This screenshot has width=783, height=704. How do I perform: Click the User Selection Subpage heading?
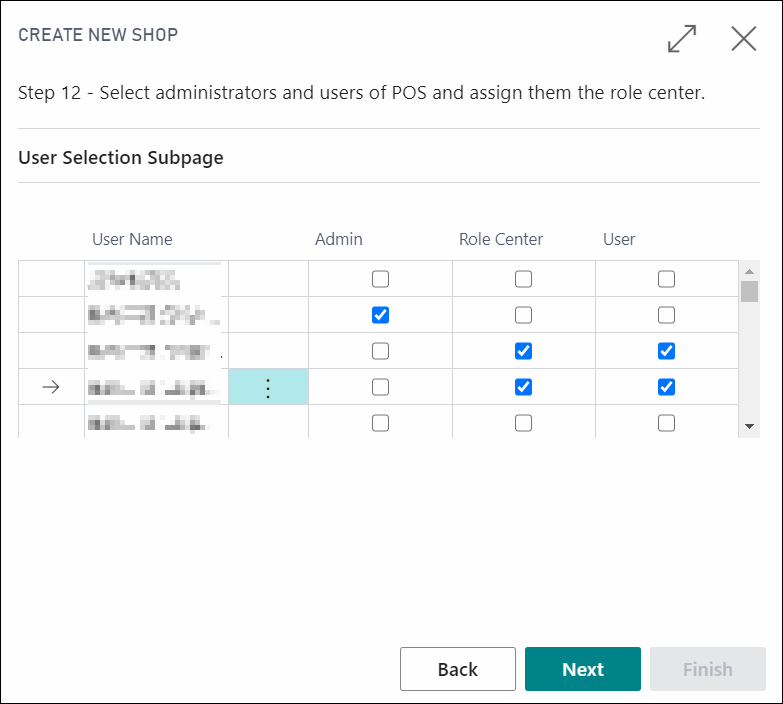[121, 157]
